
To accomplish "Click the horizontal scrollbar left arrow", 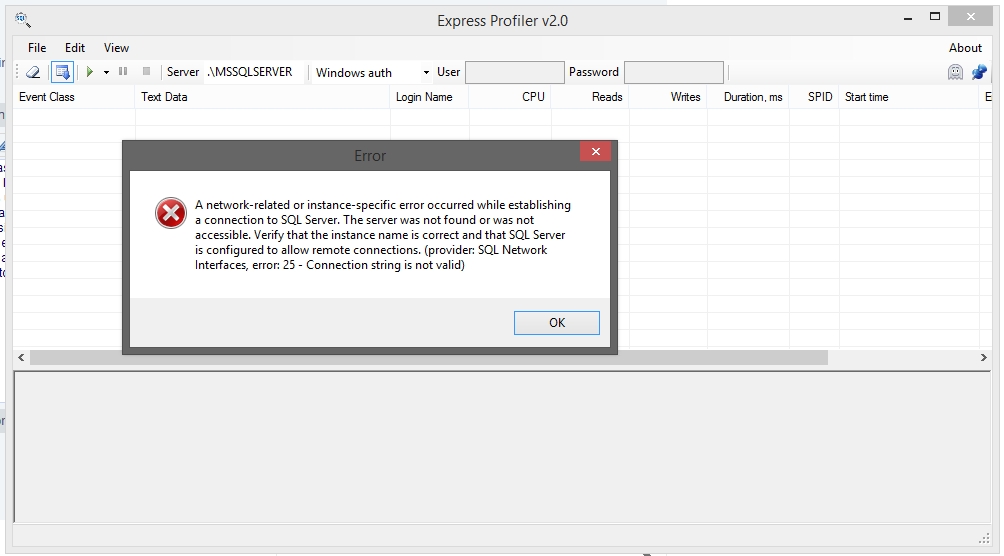I will (x=21, y=357).
